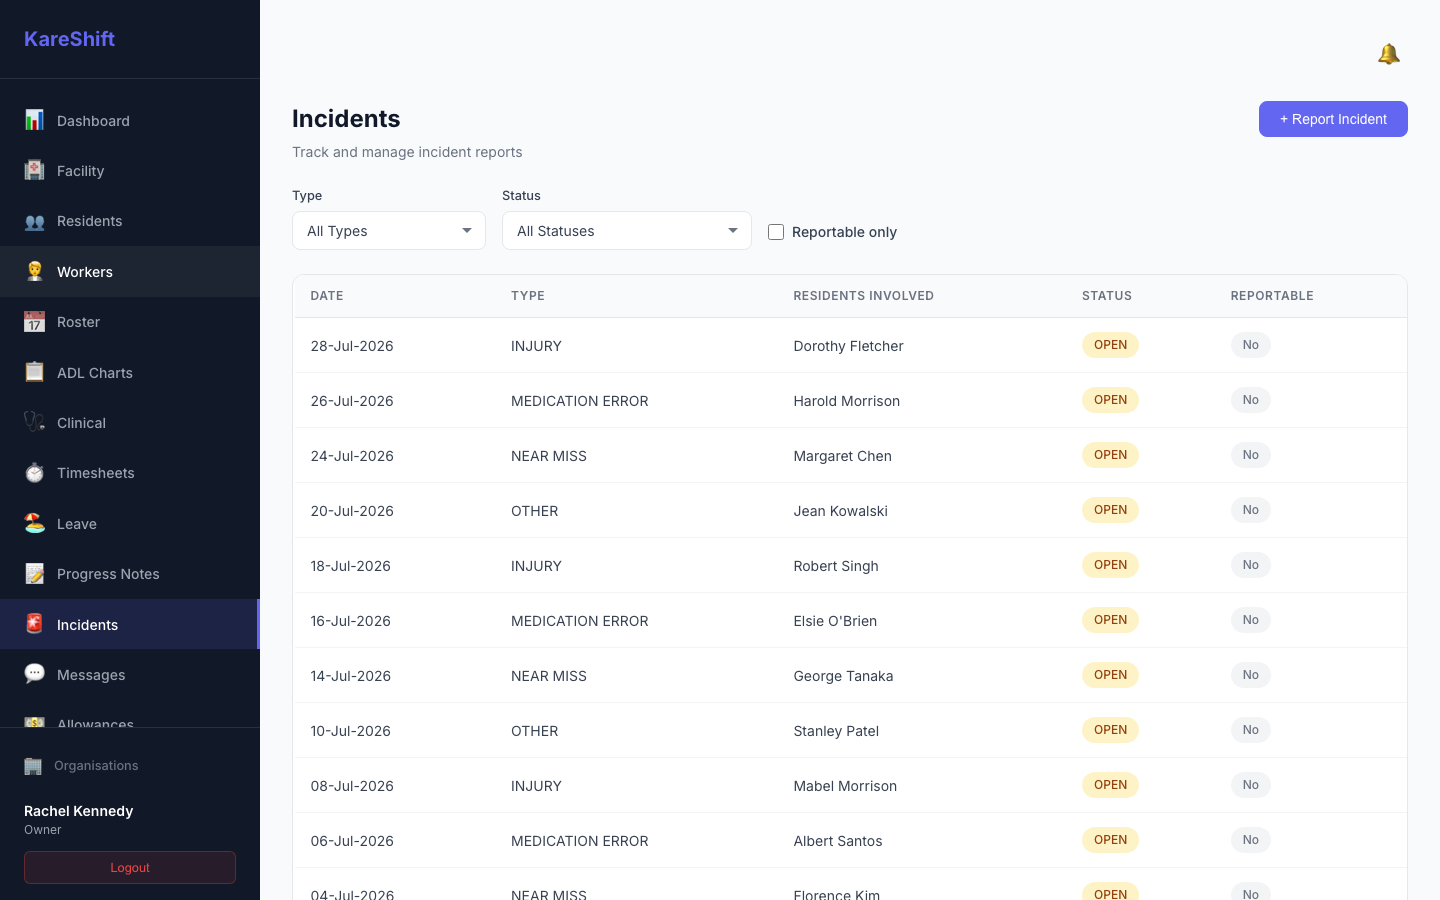Image resolution: width=1440 pixels, height=900 pixels.
Task: Click the Facility hospital icon
Action: point(34,170)
